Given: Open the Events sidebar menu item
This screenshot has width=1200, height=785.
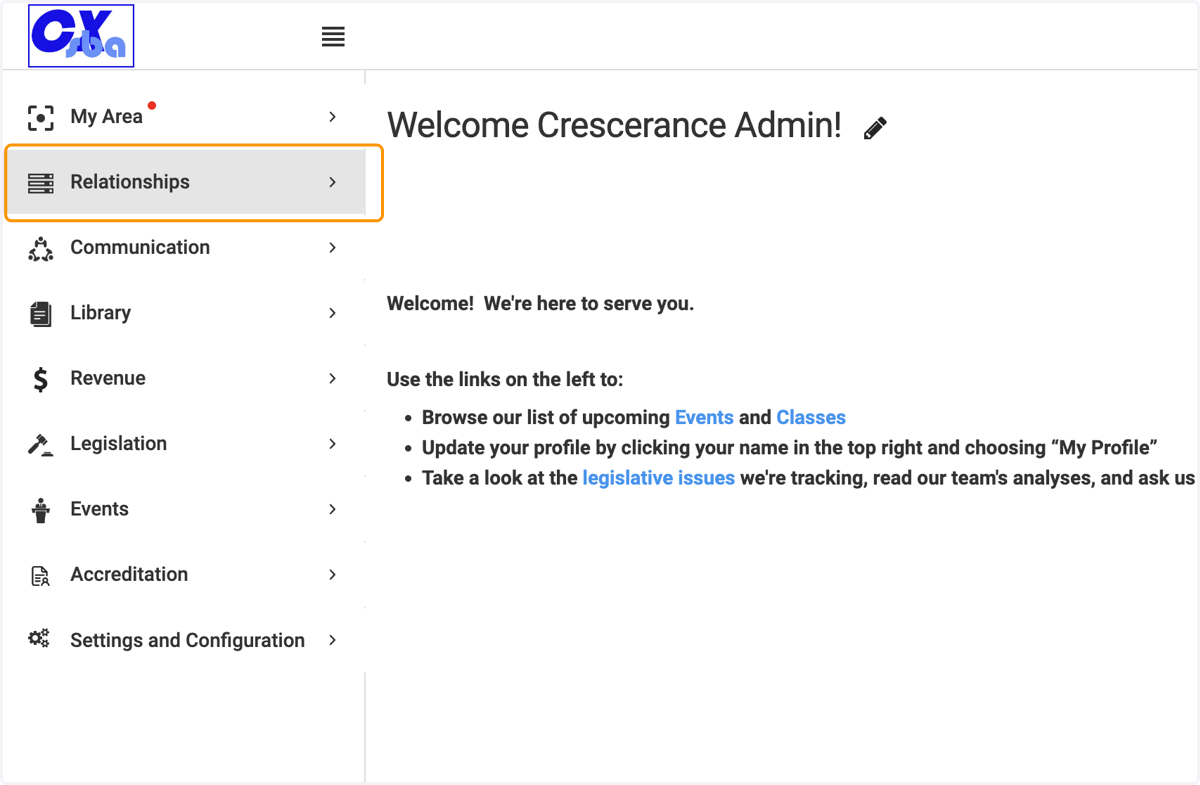Looking at the screenshot, I should (x=185, y=509).
